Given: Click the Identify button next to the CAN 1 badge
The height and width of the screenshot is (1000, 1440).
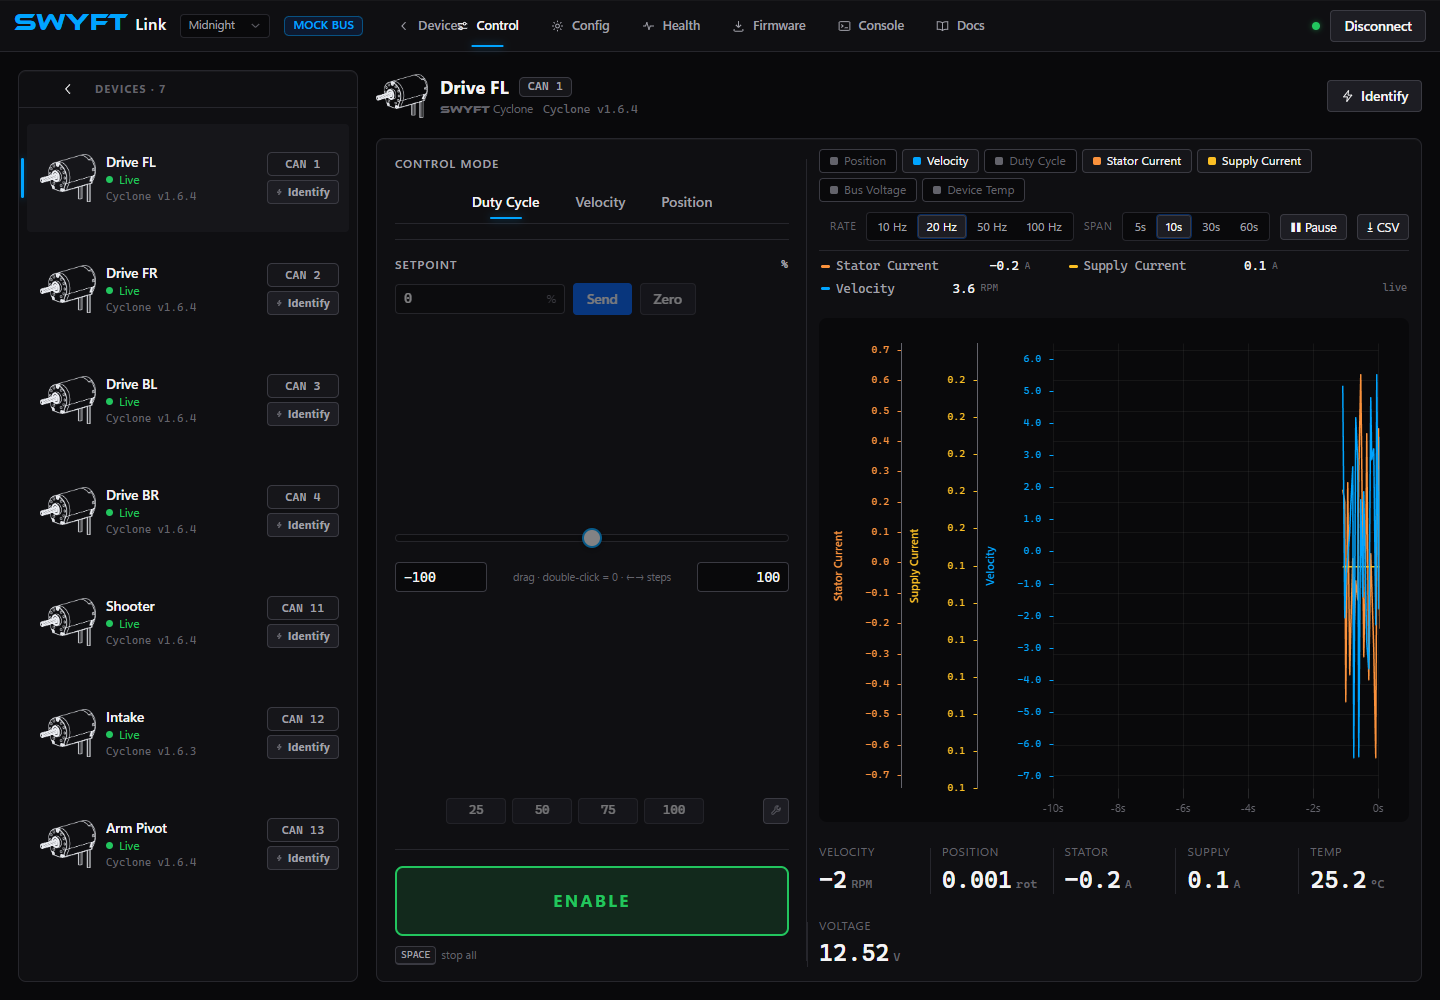Looking at the screenshot, I should pyautogui.click(x=303, y=192).
